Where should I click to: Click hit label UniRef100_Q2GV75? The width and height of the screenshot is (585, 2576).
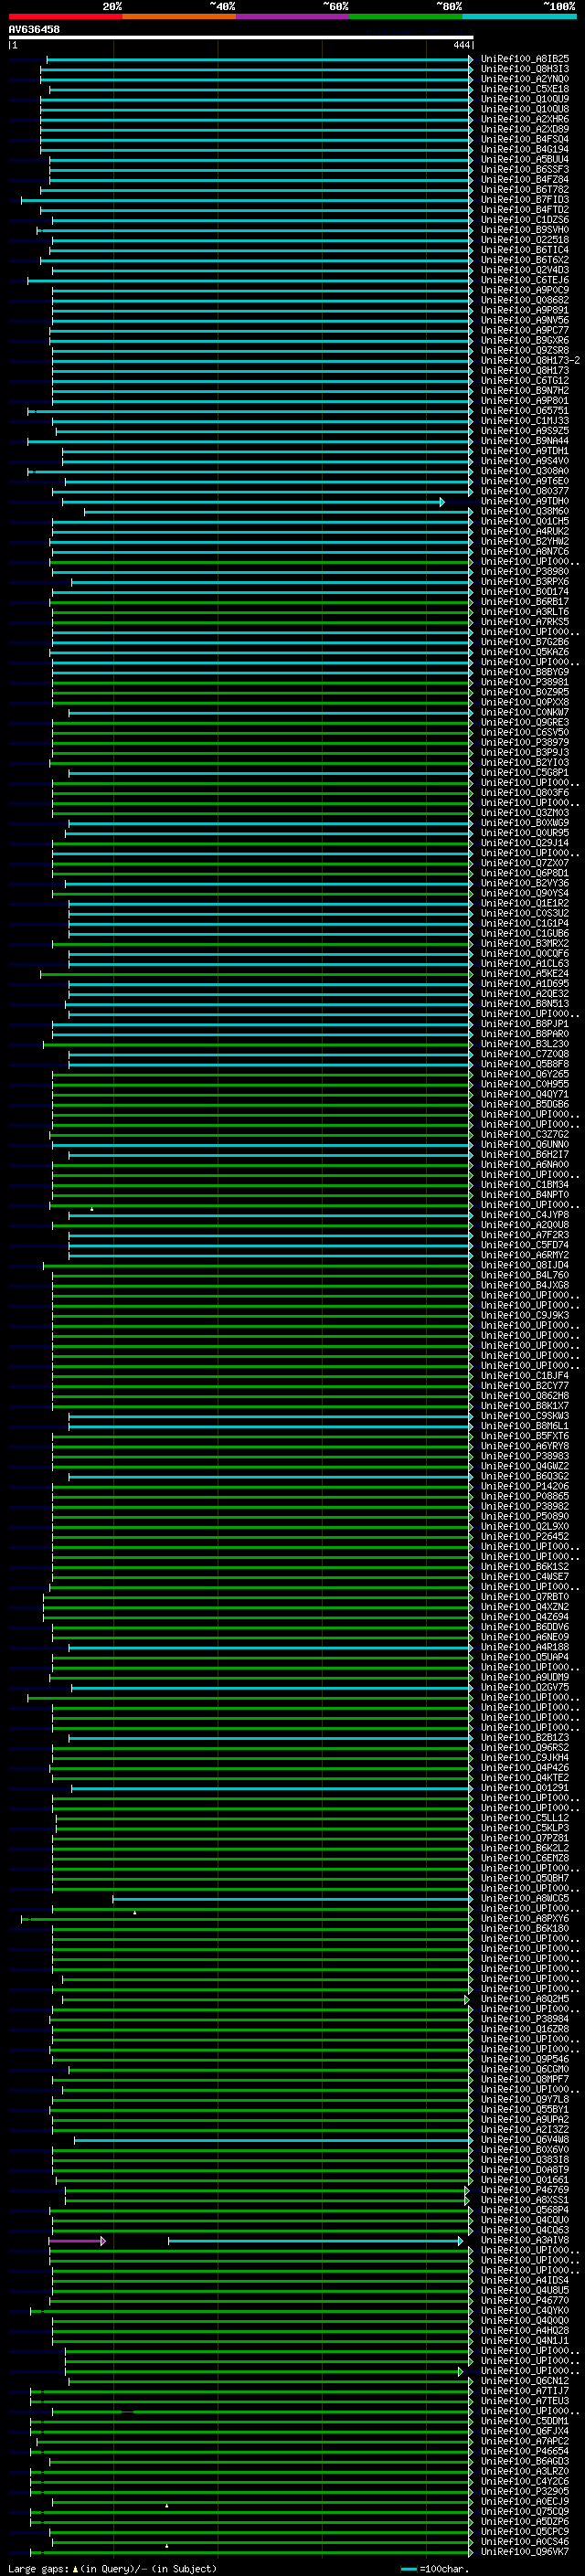click(524, 1688)
